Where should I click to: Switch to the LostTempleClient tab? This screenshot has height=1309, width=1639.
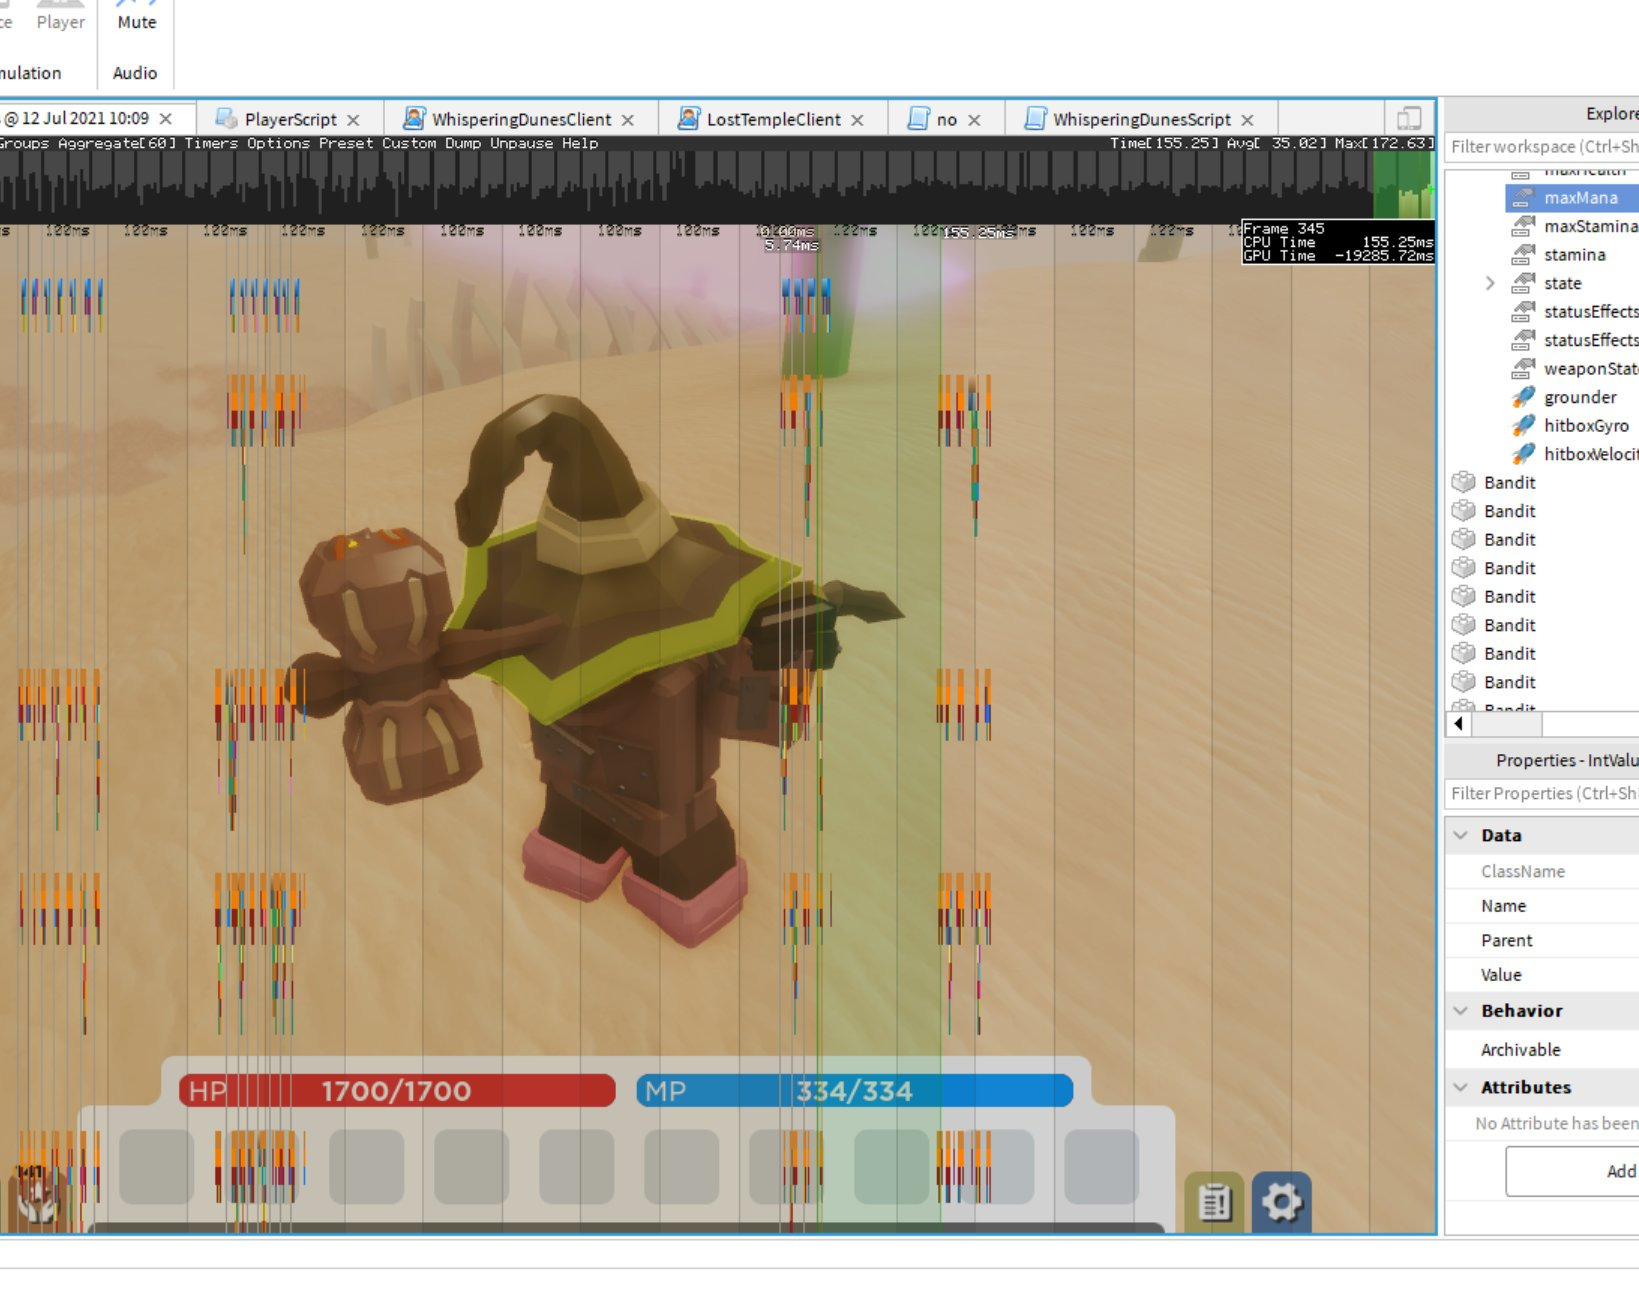pyautogui.click(x=776, y=118)
